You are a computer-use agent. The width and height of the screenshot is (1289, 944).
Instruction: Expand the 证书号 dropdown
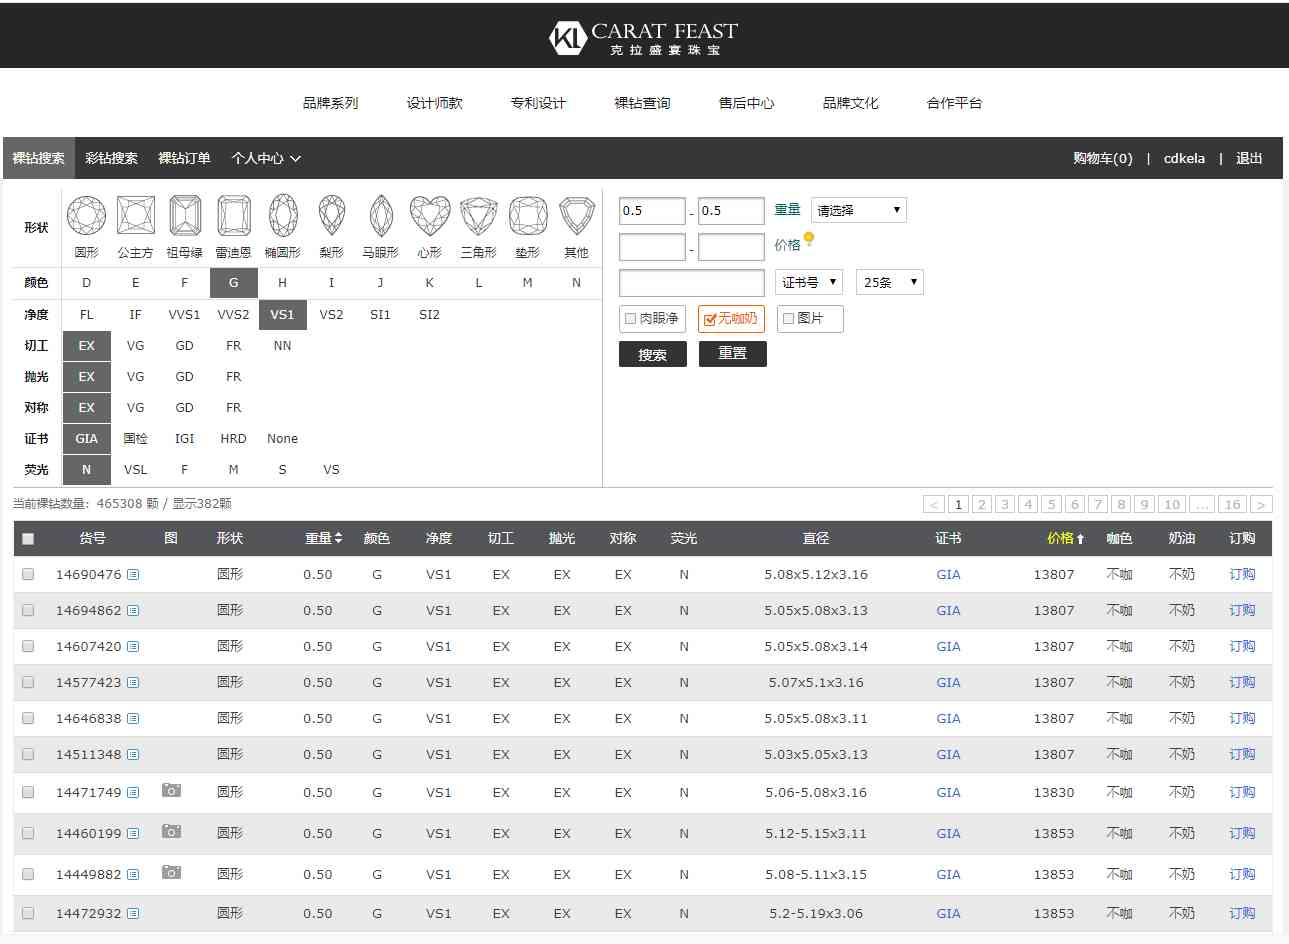(809, 283)
